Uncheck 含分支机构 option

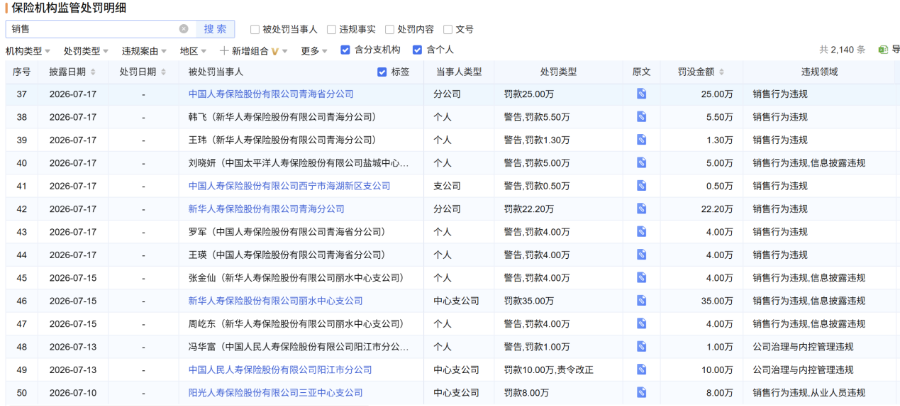(x=345, y=50)
